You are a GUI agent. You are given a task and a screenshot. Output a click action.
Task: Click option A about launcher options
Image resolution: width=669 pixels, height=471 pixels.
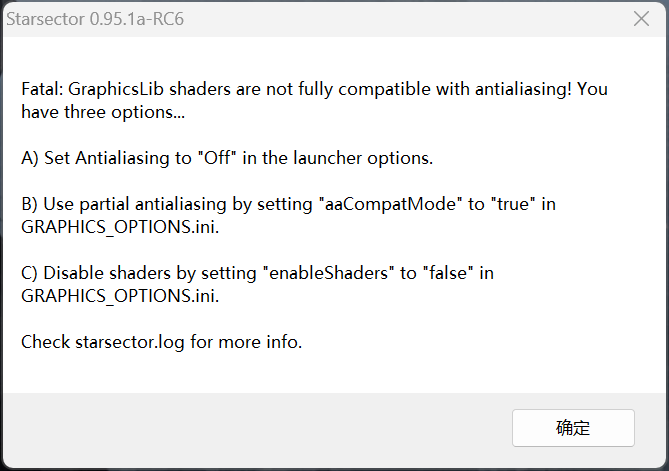227,158
